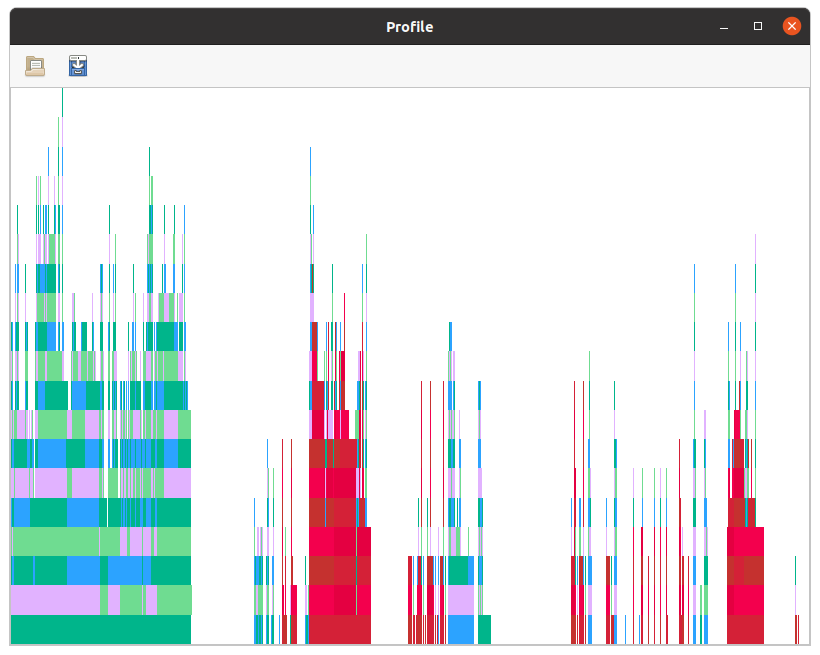Screen dimensions: 820x655
Task: Select the large red base block in center stack
Action: [338, 630]
